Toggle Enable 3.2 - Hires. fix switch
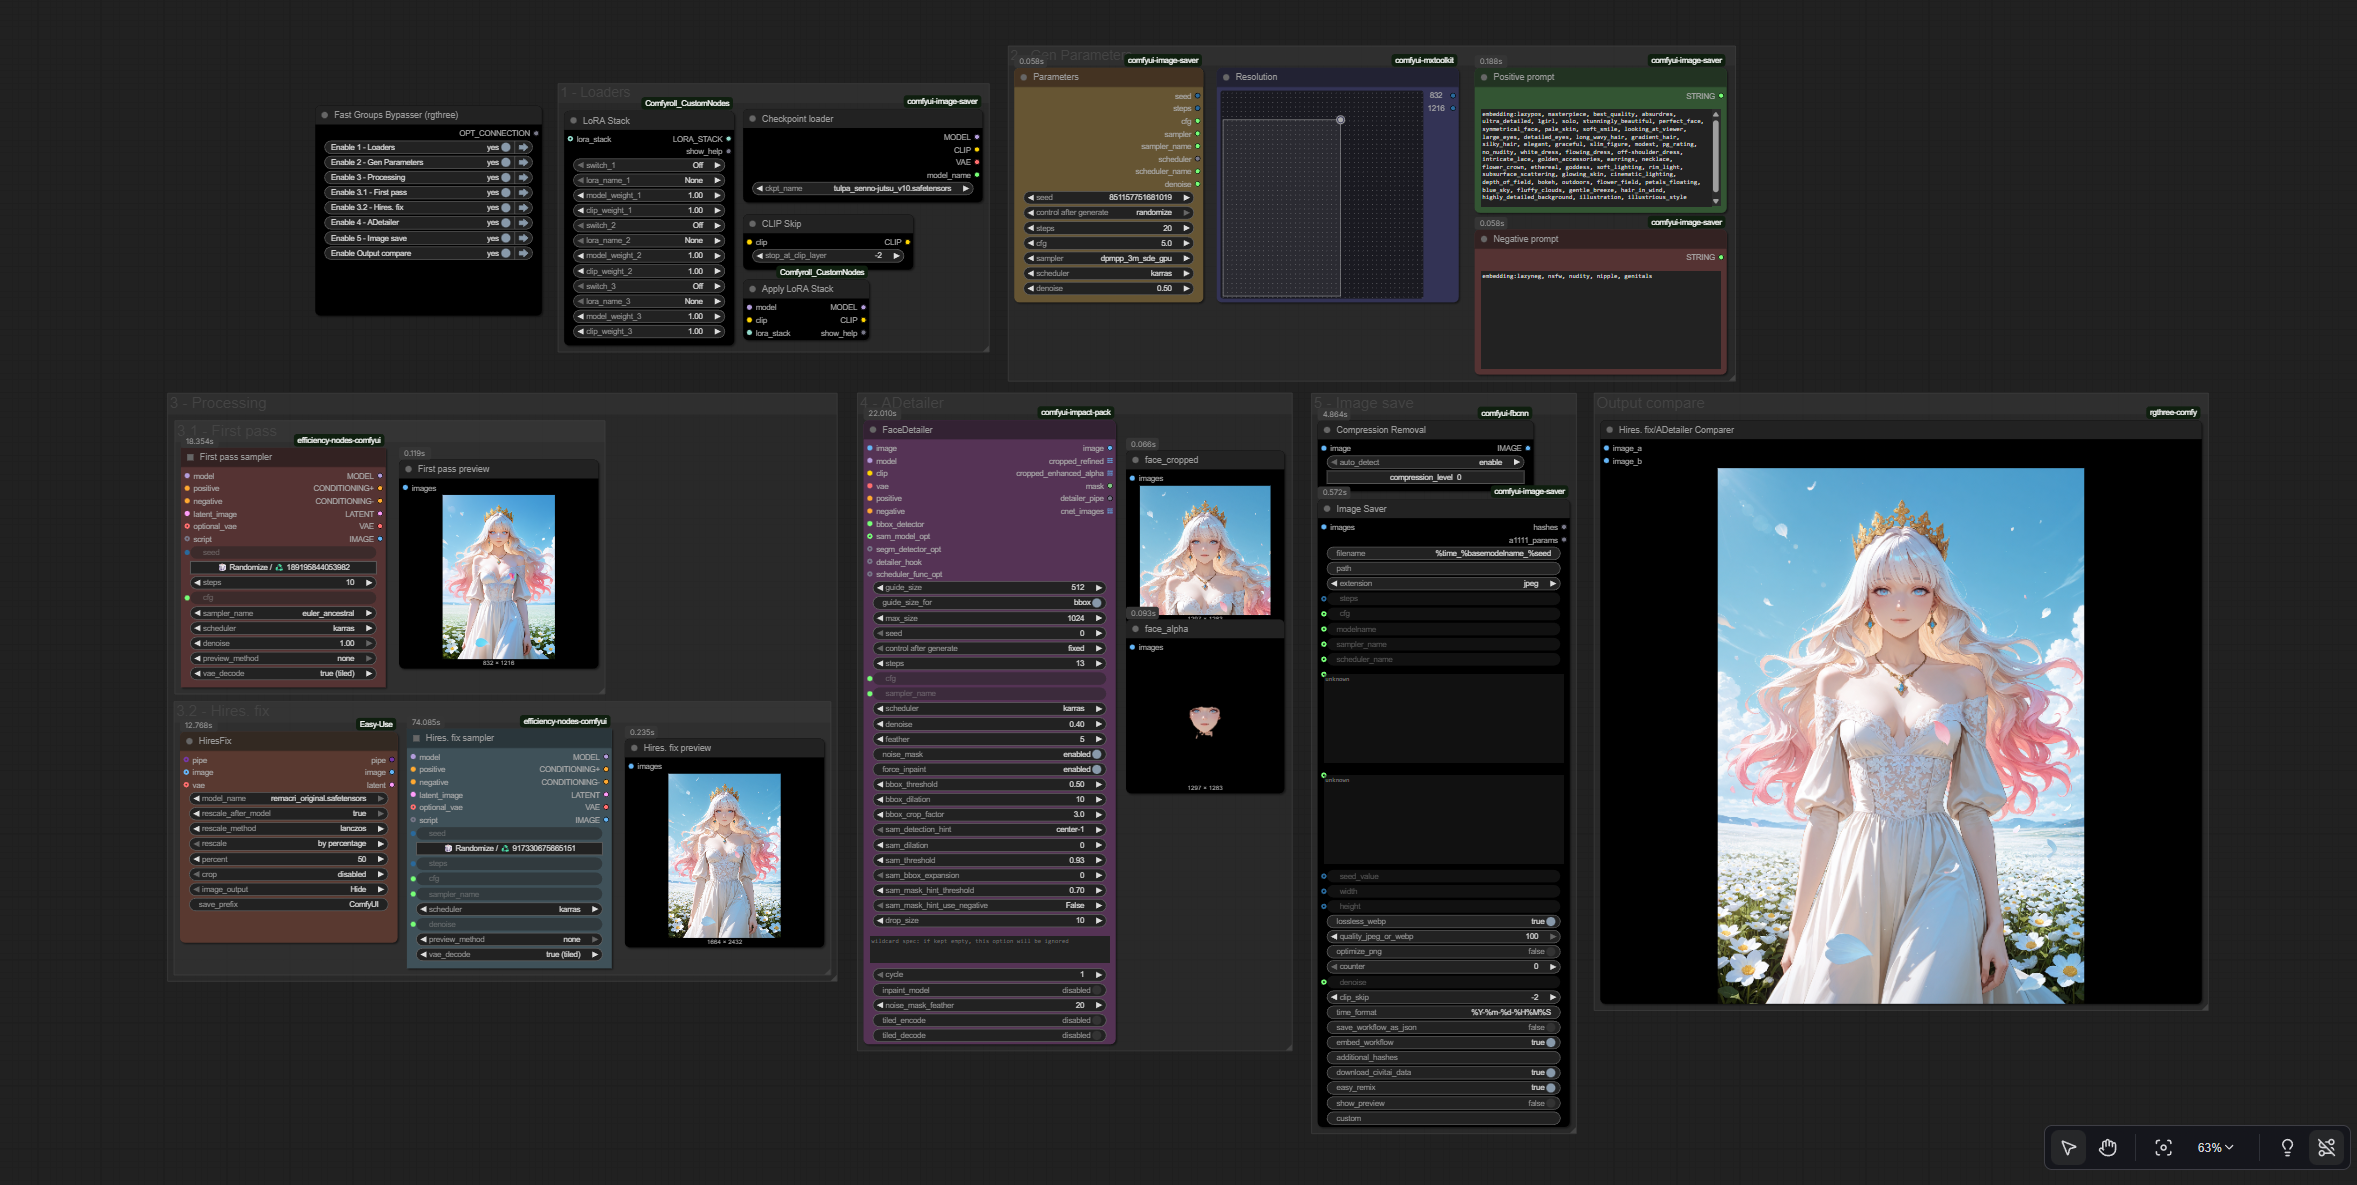The width and height of the screenshot is (2357, 1185). [x=506, y=208]
